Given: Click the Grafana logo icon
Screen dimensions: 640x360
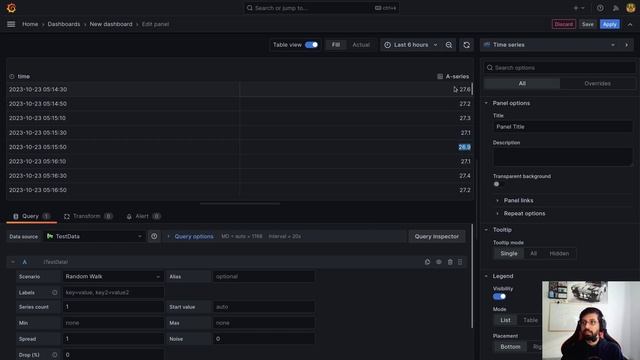Looking at the screenshot, I should 11,8.
